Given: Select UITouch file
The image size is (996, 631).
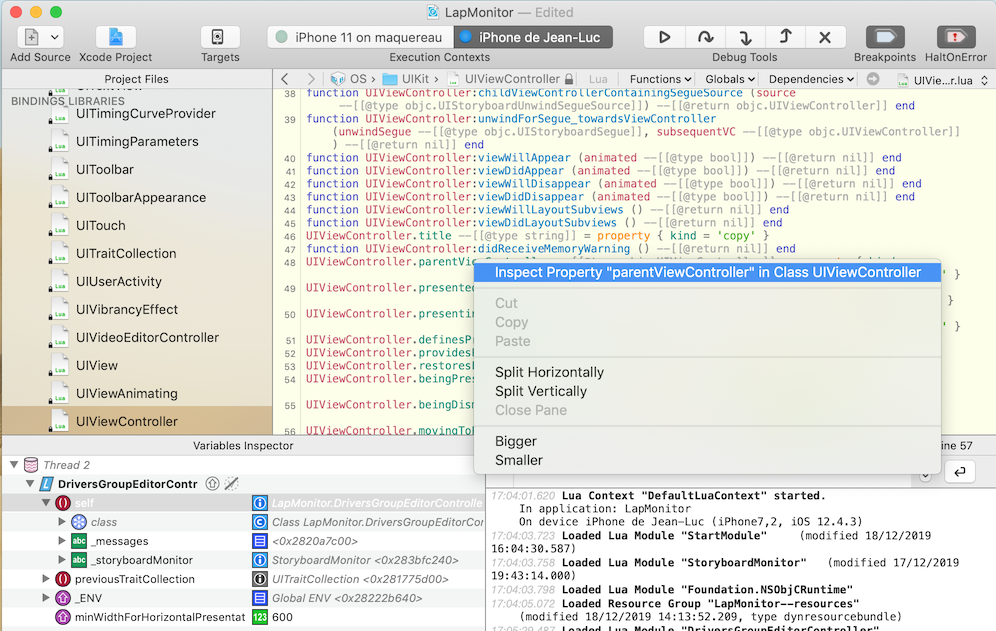Looking at the screenshot, I should coord(100,226).
